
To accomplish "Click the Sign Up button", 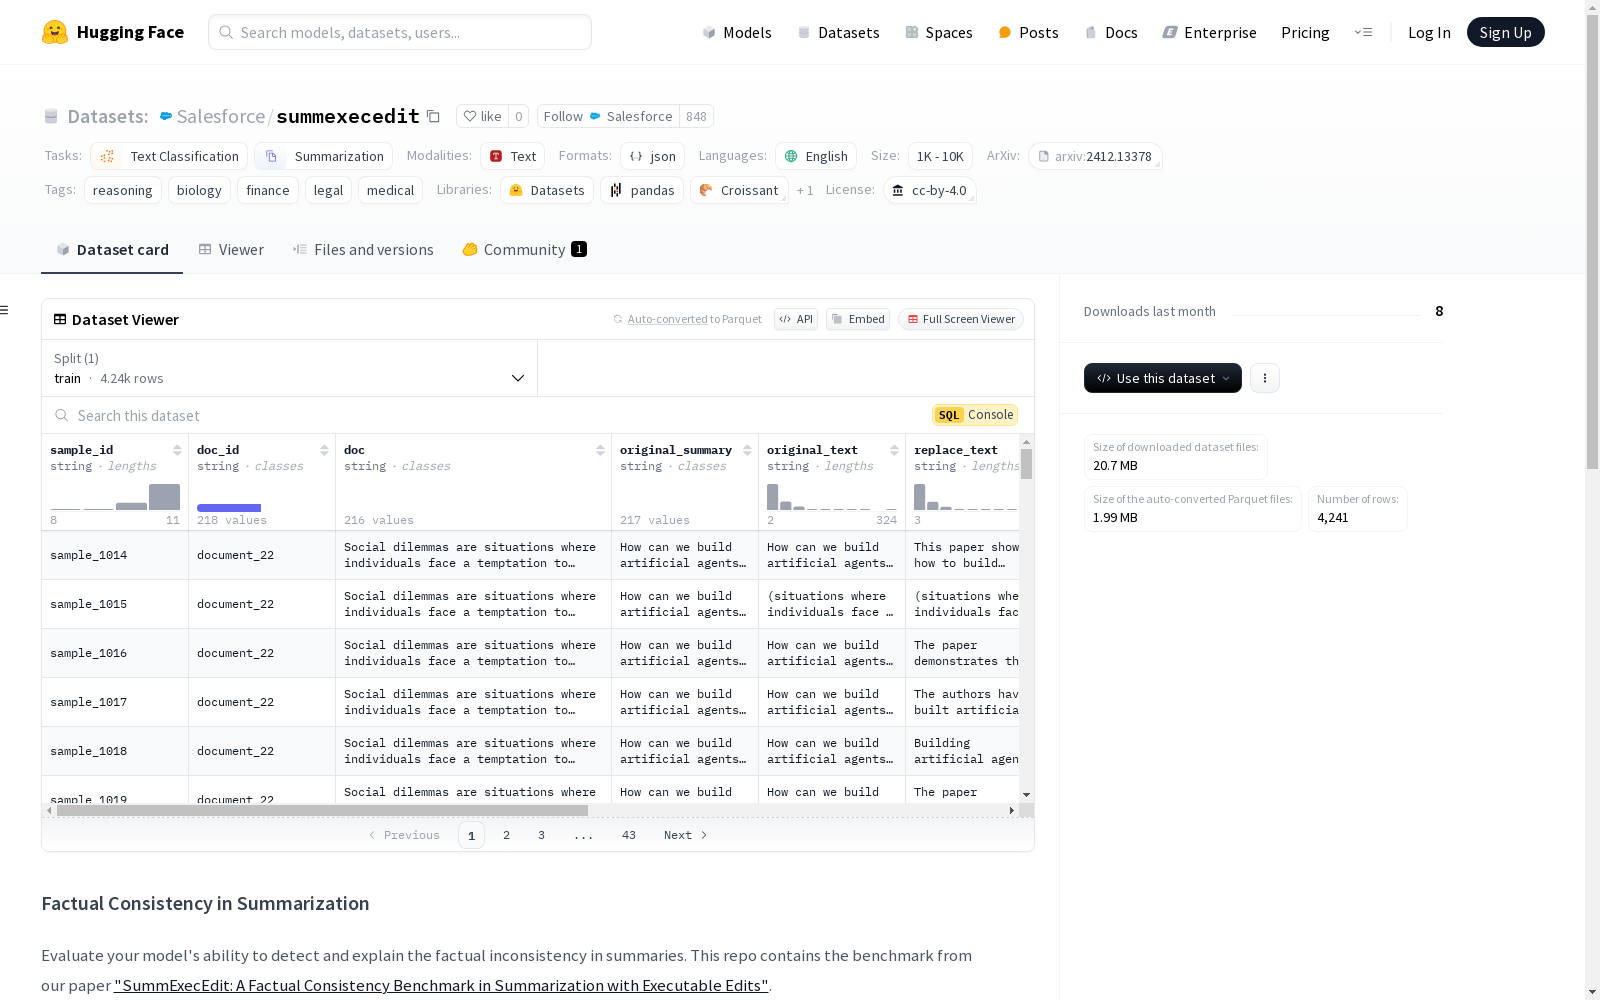I will point(1505,32).
